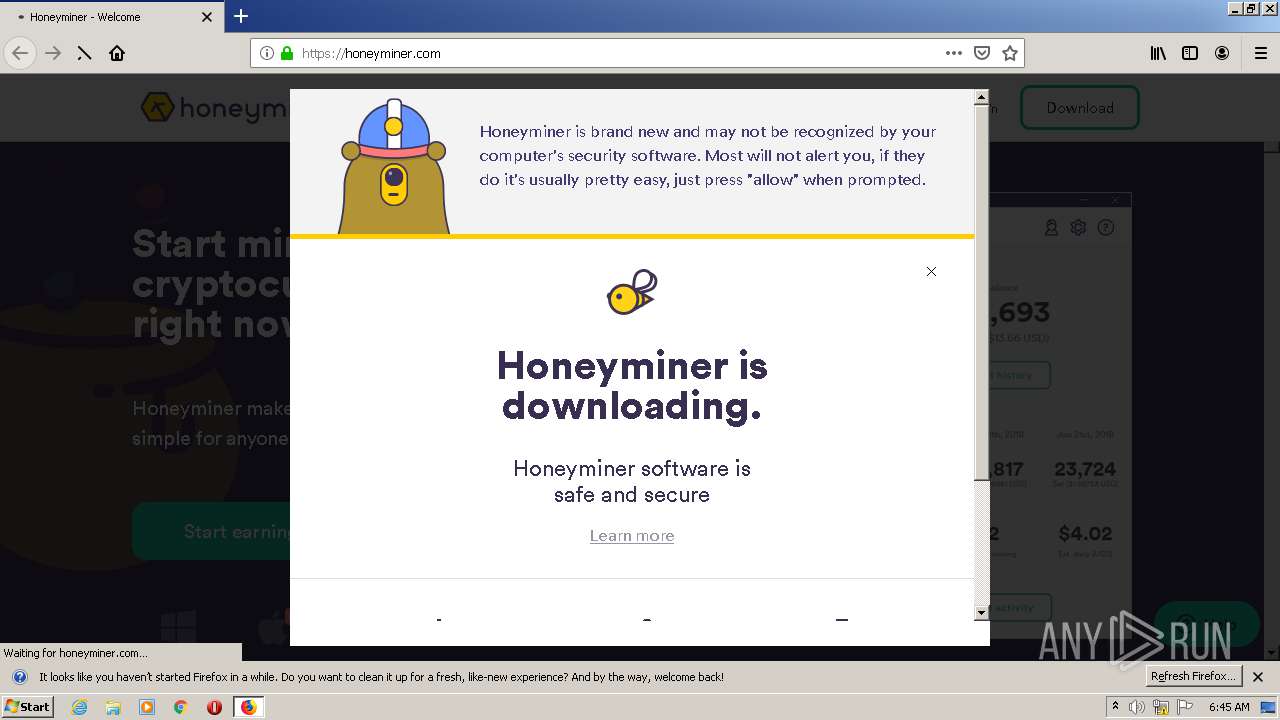
Task: Click the Honeyminer bee logo in dialog
Action: (x=632, y=292)
